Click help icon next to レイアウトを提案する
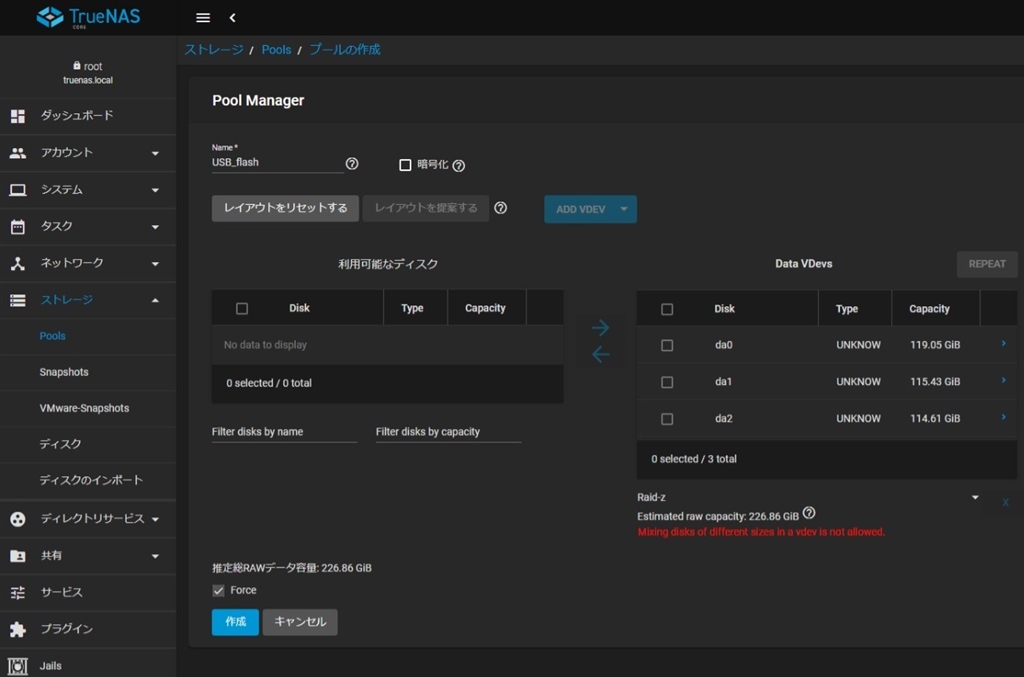 (x=501, y=208)
